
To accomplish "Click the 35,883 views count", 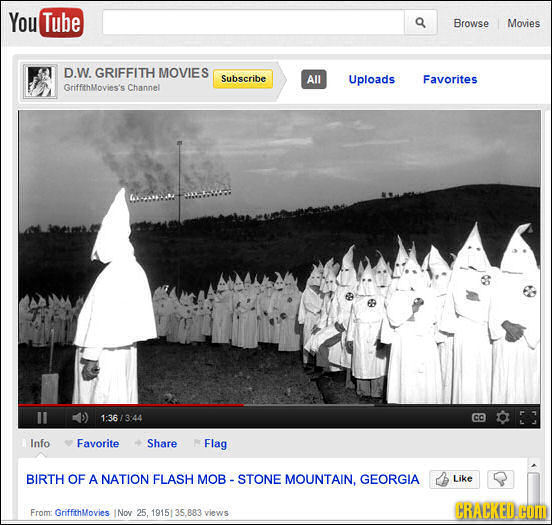I will 202,513.
